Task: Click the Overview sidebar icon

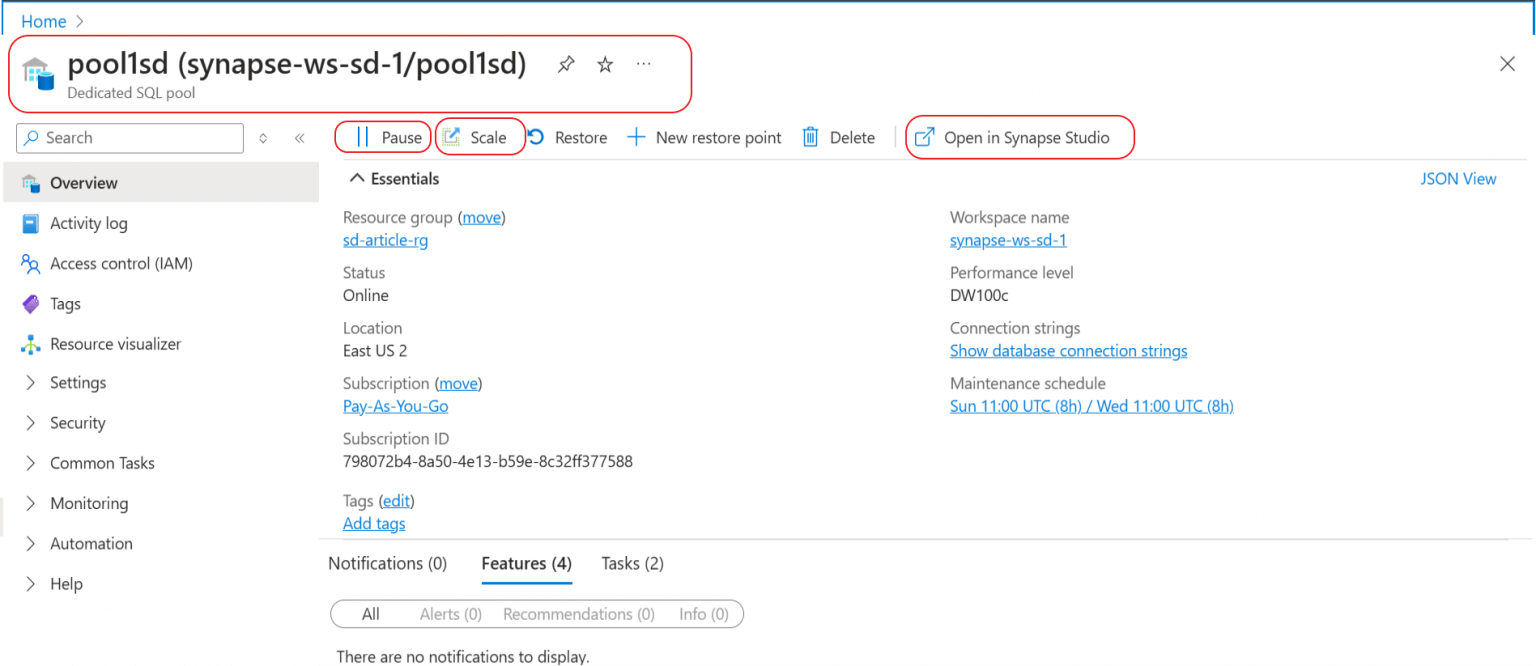Action: [31, 183]
